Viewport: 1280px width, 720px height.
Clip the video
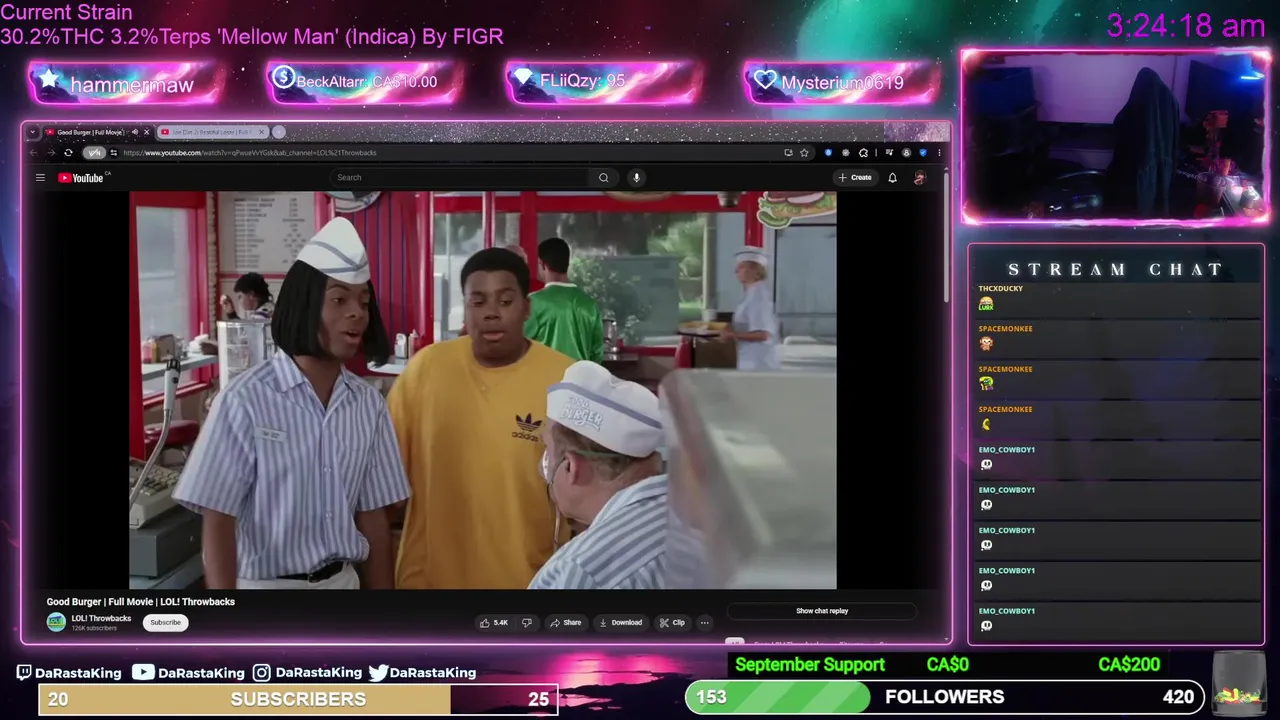coord(672,622)
